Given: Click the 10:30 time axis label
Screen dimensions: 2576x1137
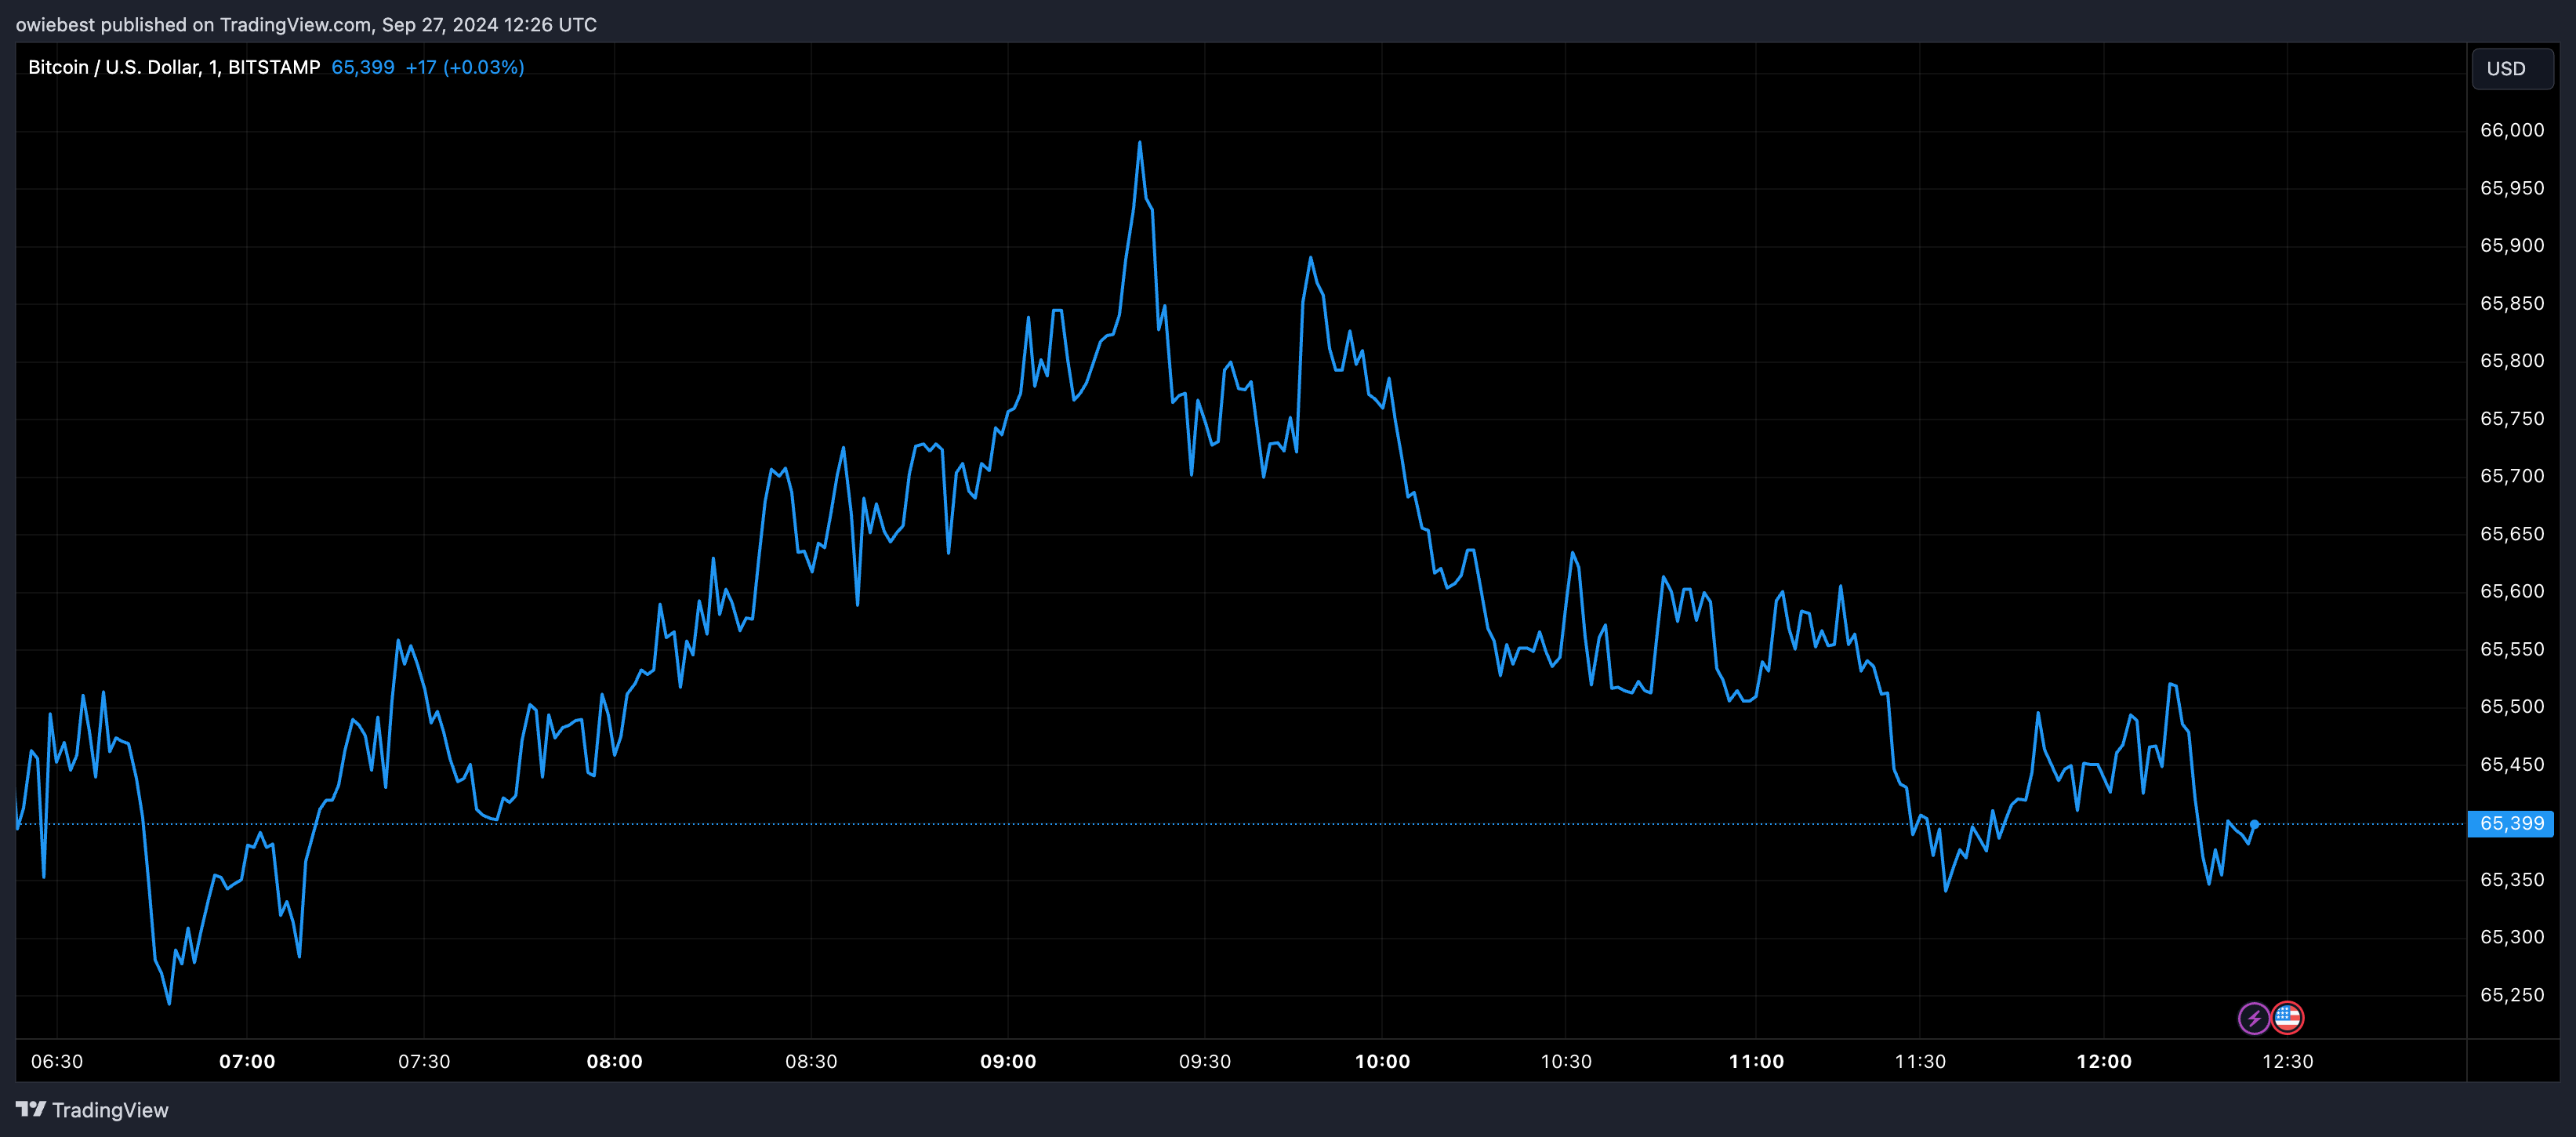Looking at the screenshot, I should (1566, 1061).
